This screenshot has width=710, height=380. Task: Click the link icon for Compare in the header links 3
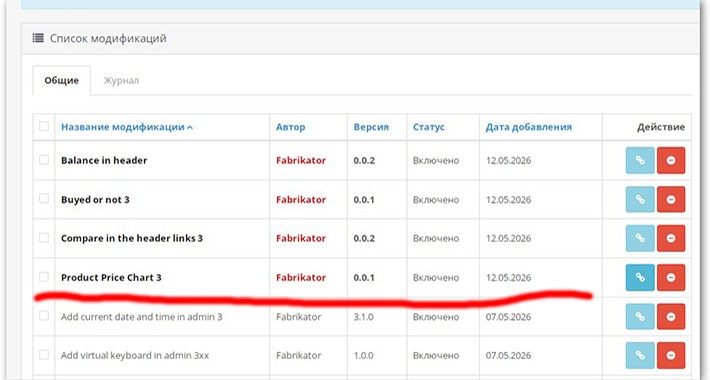(x=640, y=238)
